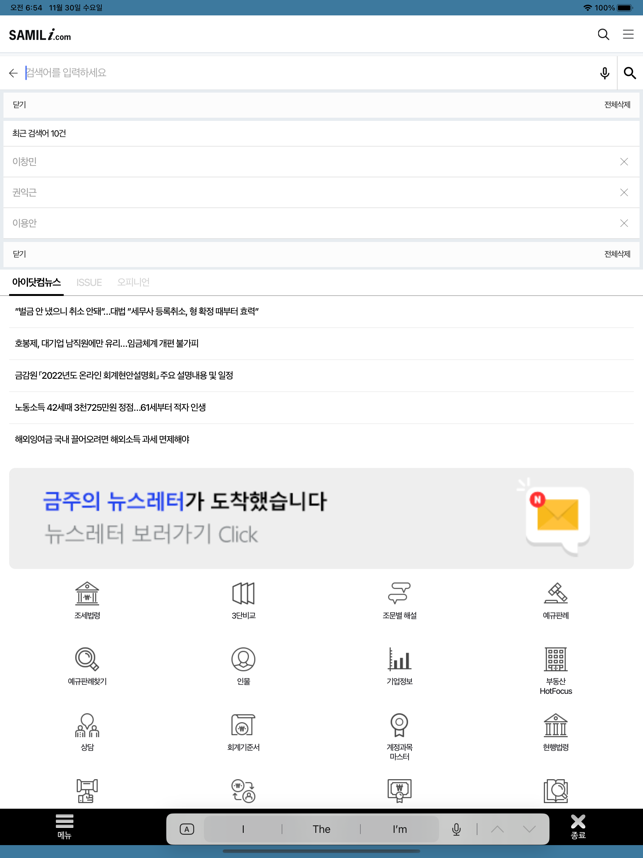Open the hamburger menu at top right

pos(628,34)
